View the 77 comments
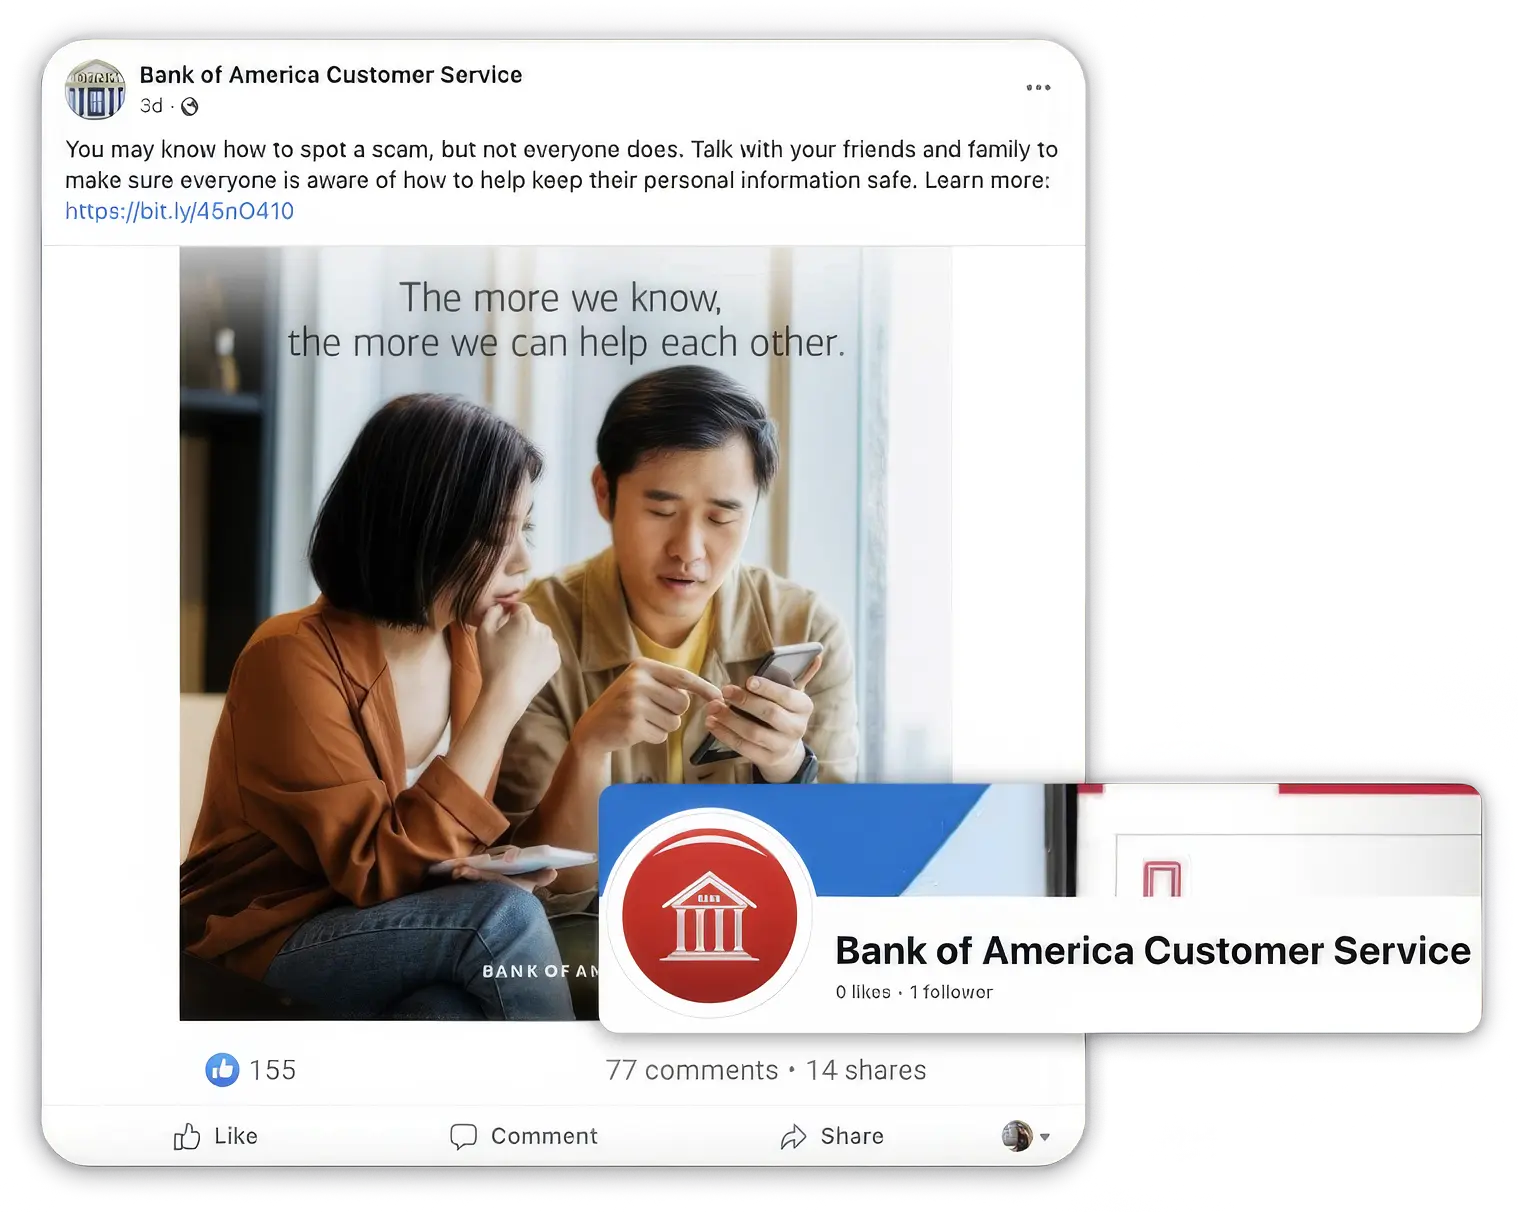The width and height of the screenshot is (1518, 1212). click(692, 1070)
